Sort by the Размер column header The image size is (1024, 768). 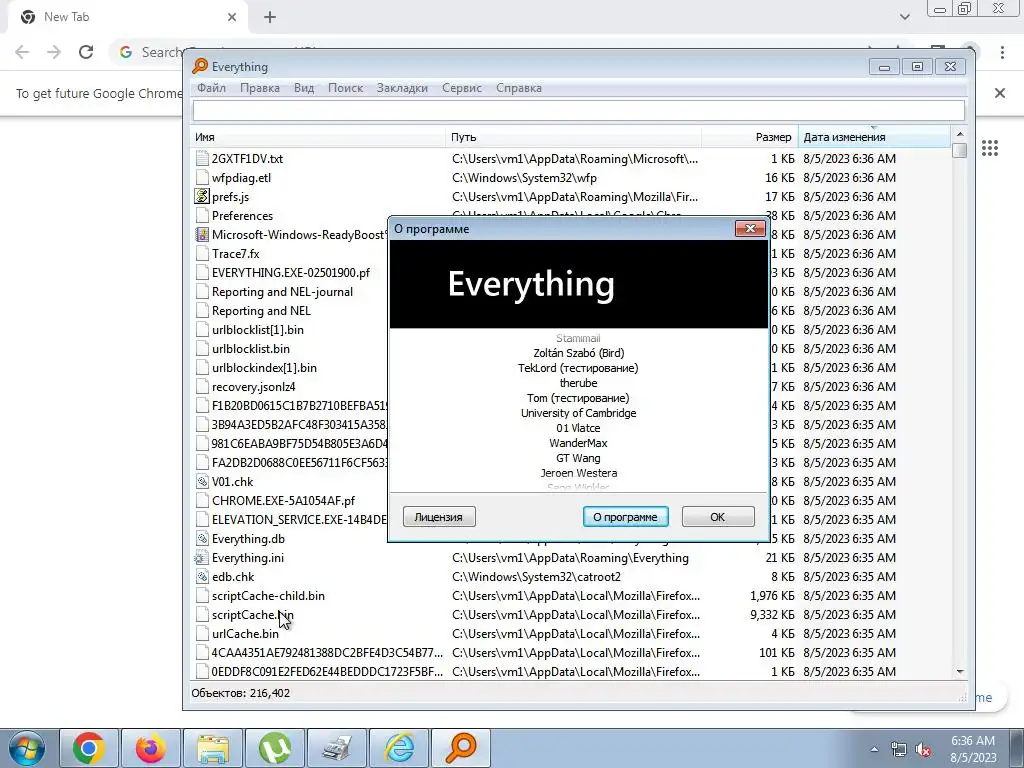click(x=750, y=137)
